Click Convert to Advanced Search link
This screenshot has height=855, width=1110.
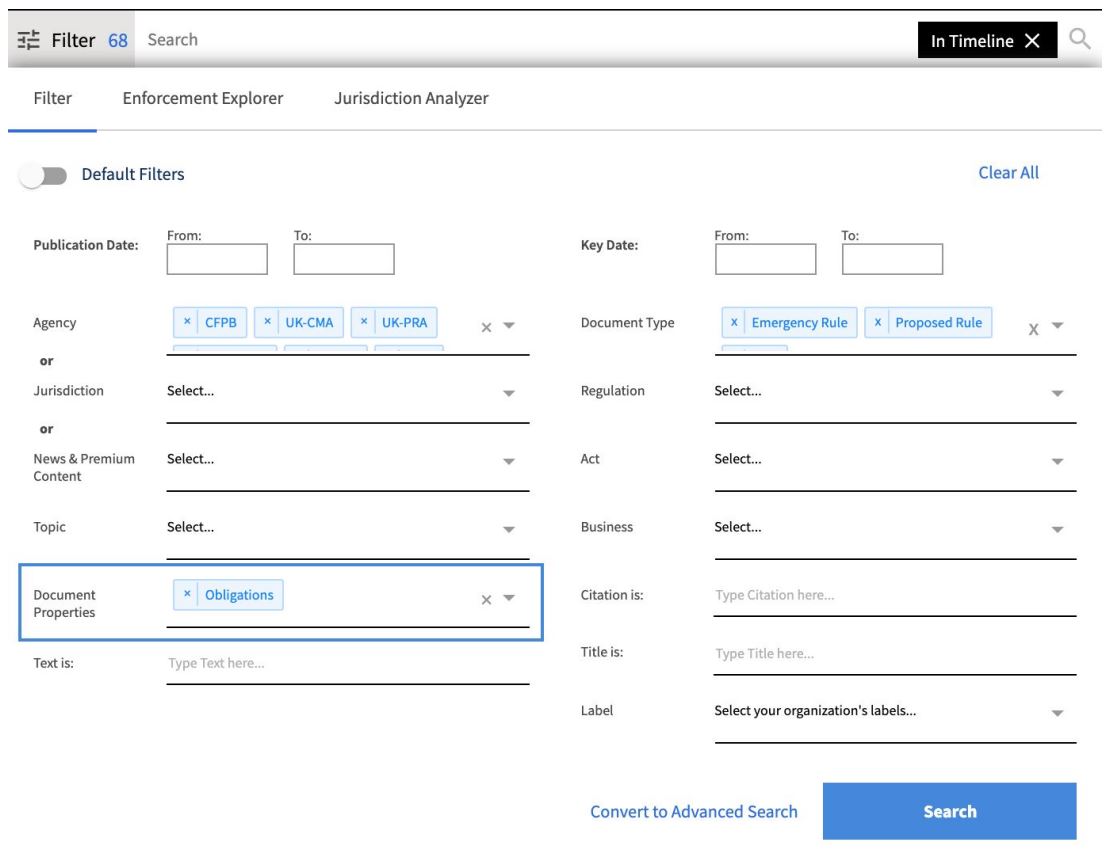pos(694,812)
